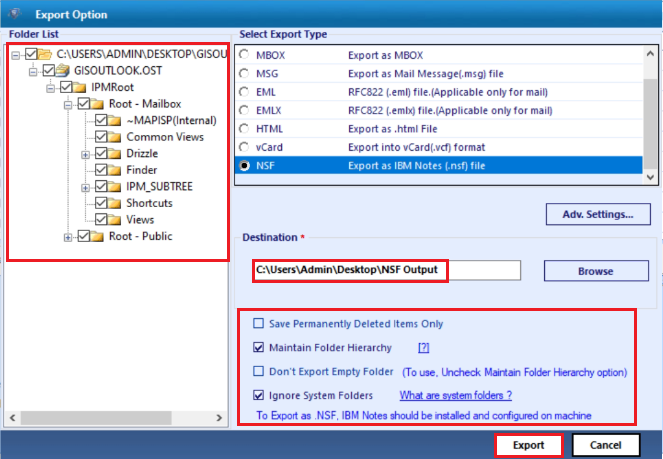Collapse the C:\USERS\ADMIN root tree node
This screenshot has height=459, width=663.
16,55
